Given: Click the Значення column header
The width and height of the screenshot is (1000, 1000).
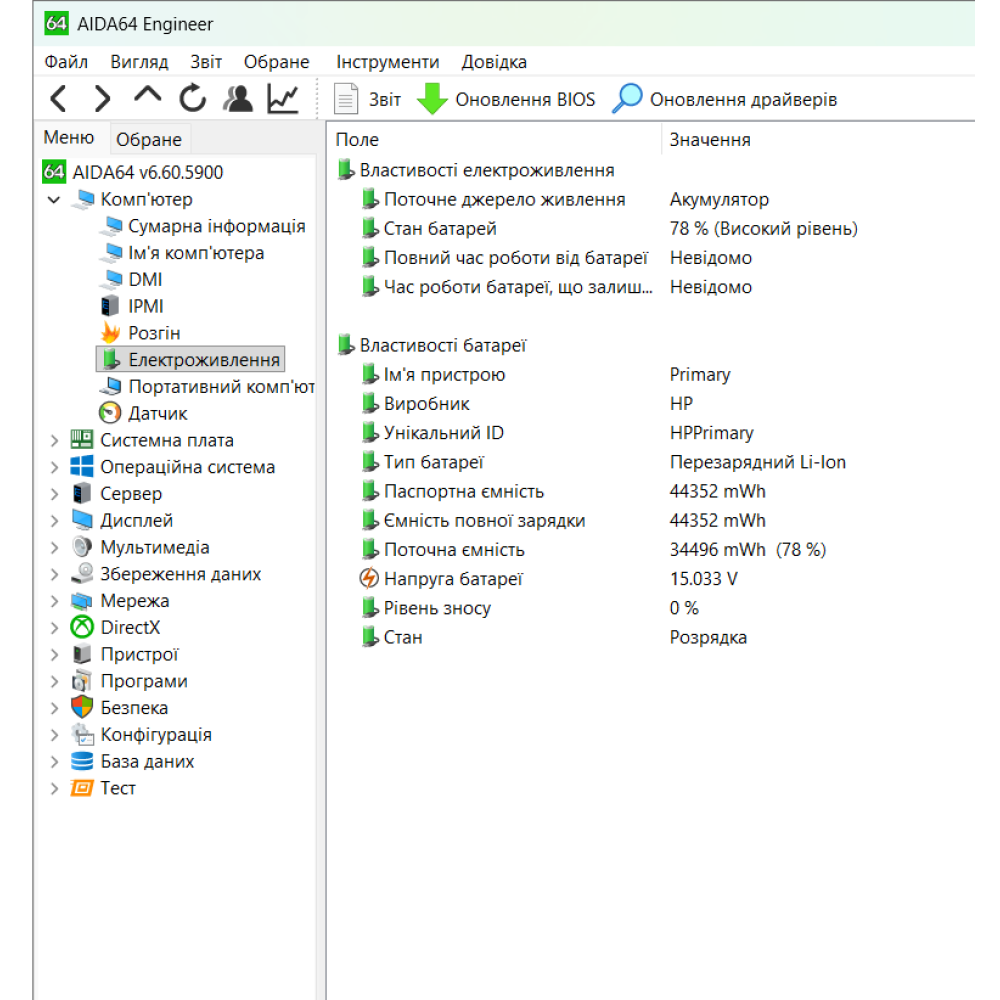Looking at the screenshot, I should pyautogui.click(x=710, y=140).
